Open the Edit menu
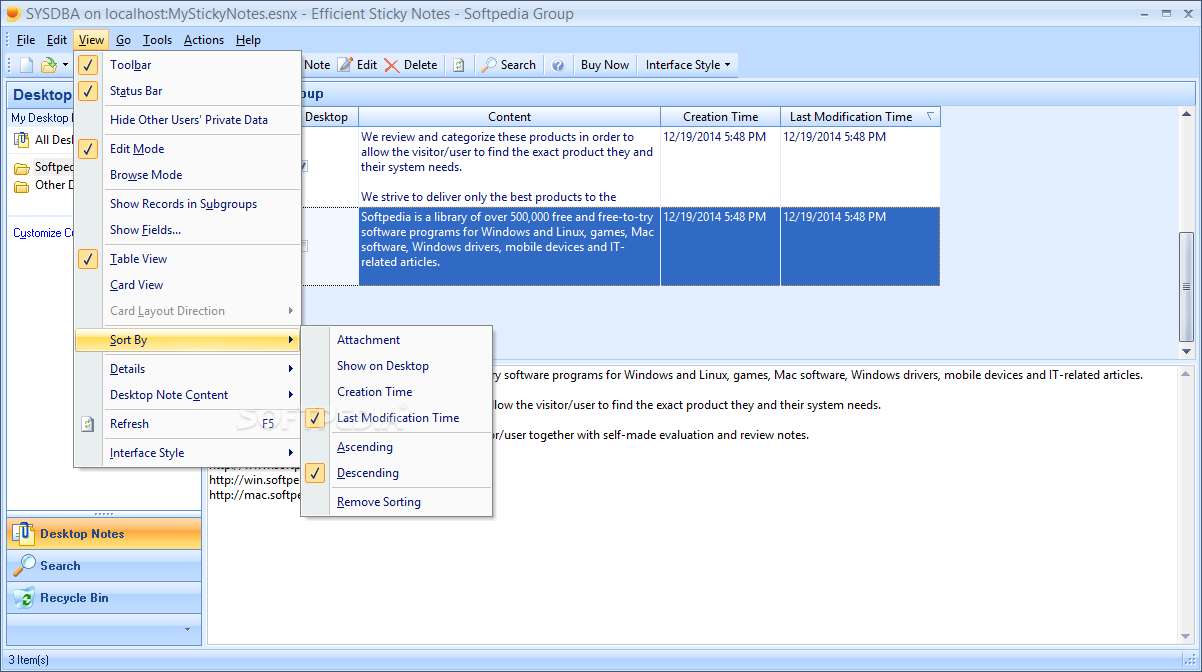This screenshot has width=1202, height=672. (57, 40)
